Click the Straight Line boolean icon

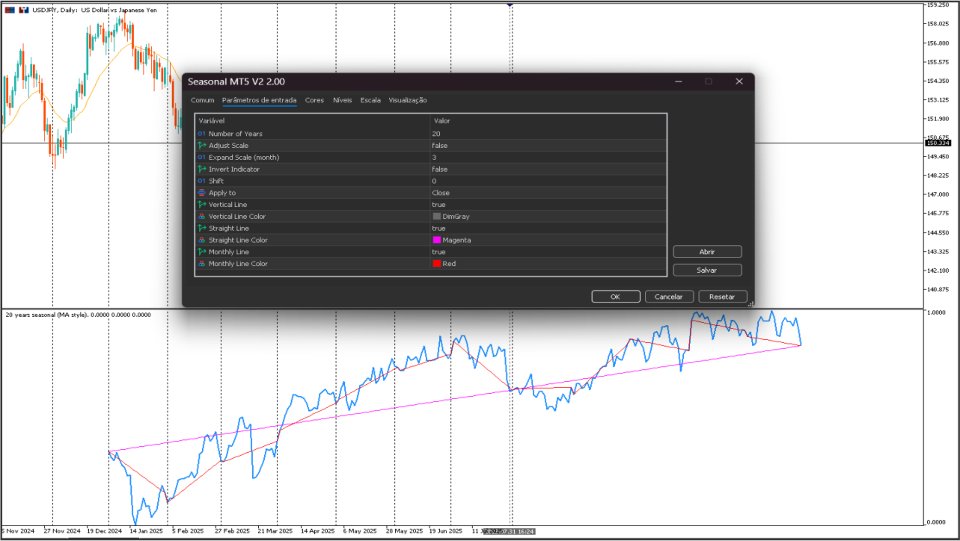(201, 228)
